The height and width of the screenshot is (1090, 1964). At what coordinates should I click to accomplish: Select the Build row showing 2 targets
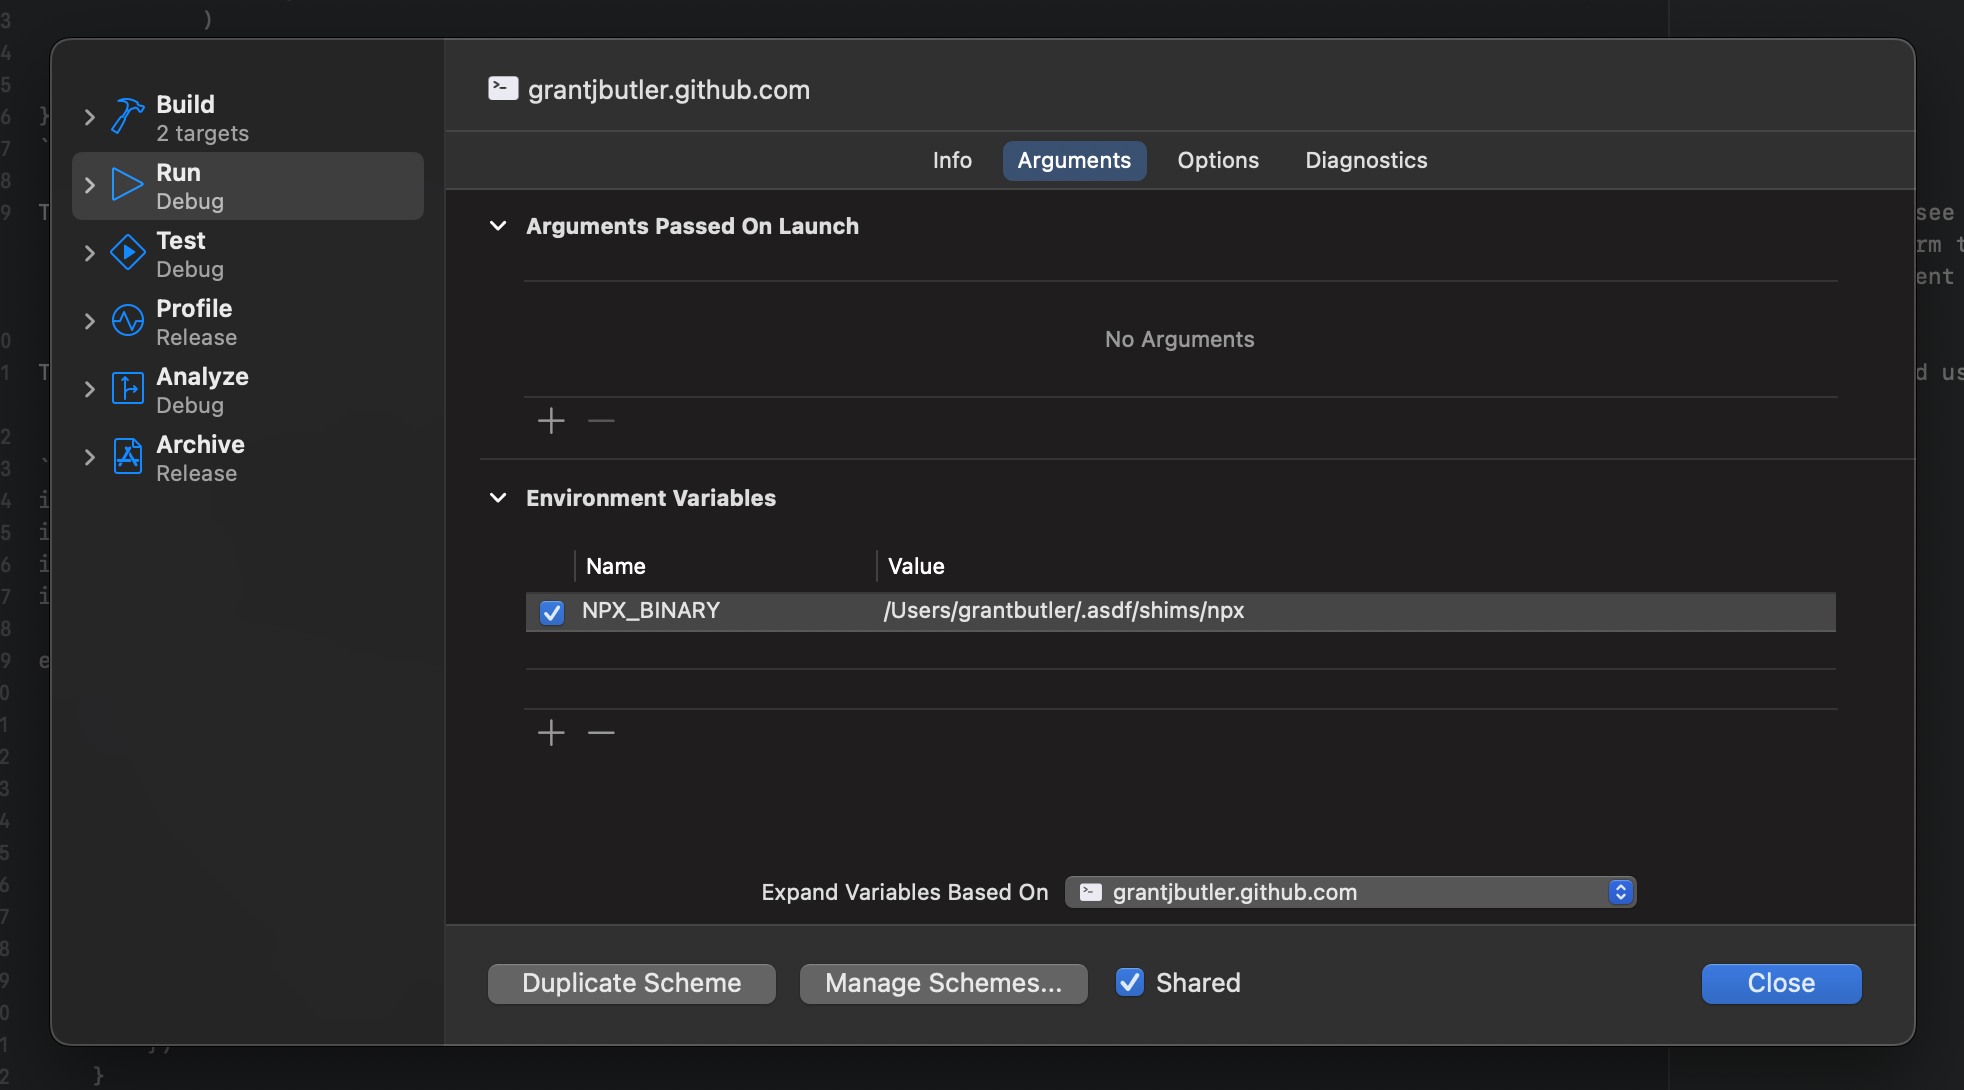coord(248,118)
